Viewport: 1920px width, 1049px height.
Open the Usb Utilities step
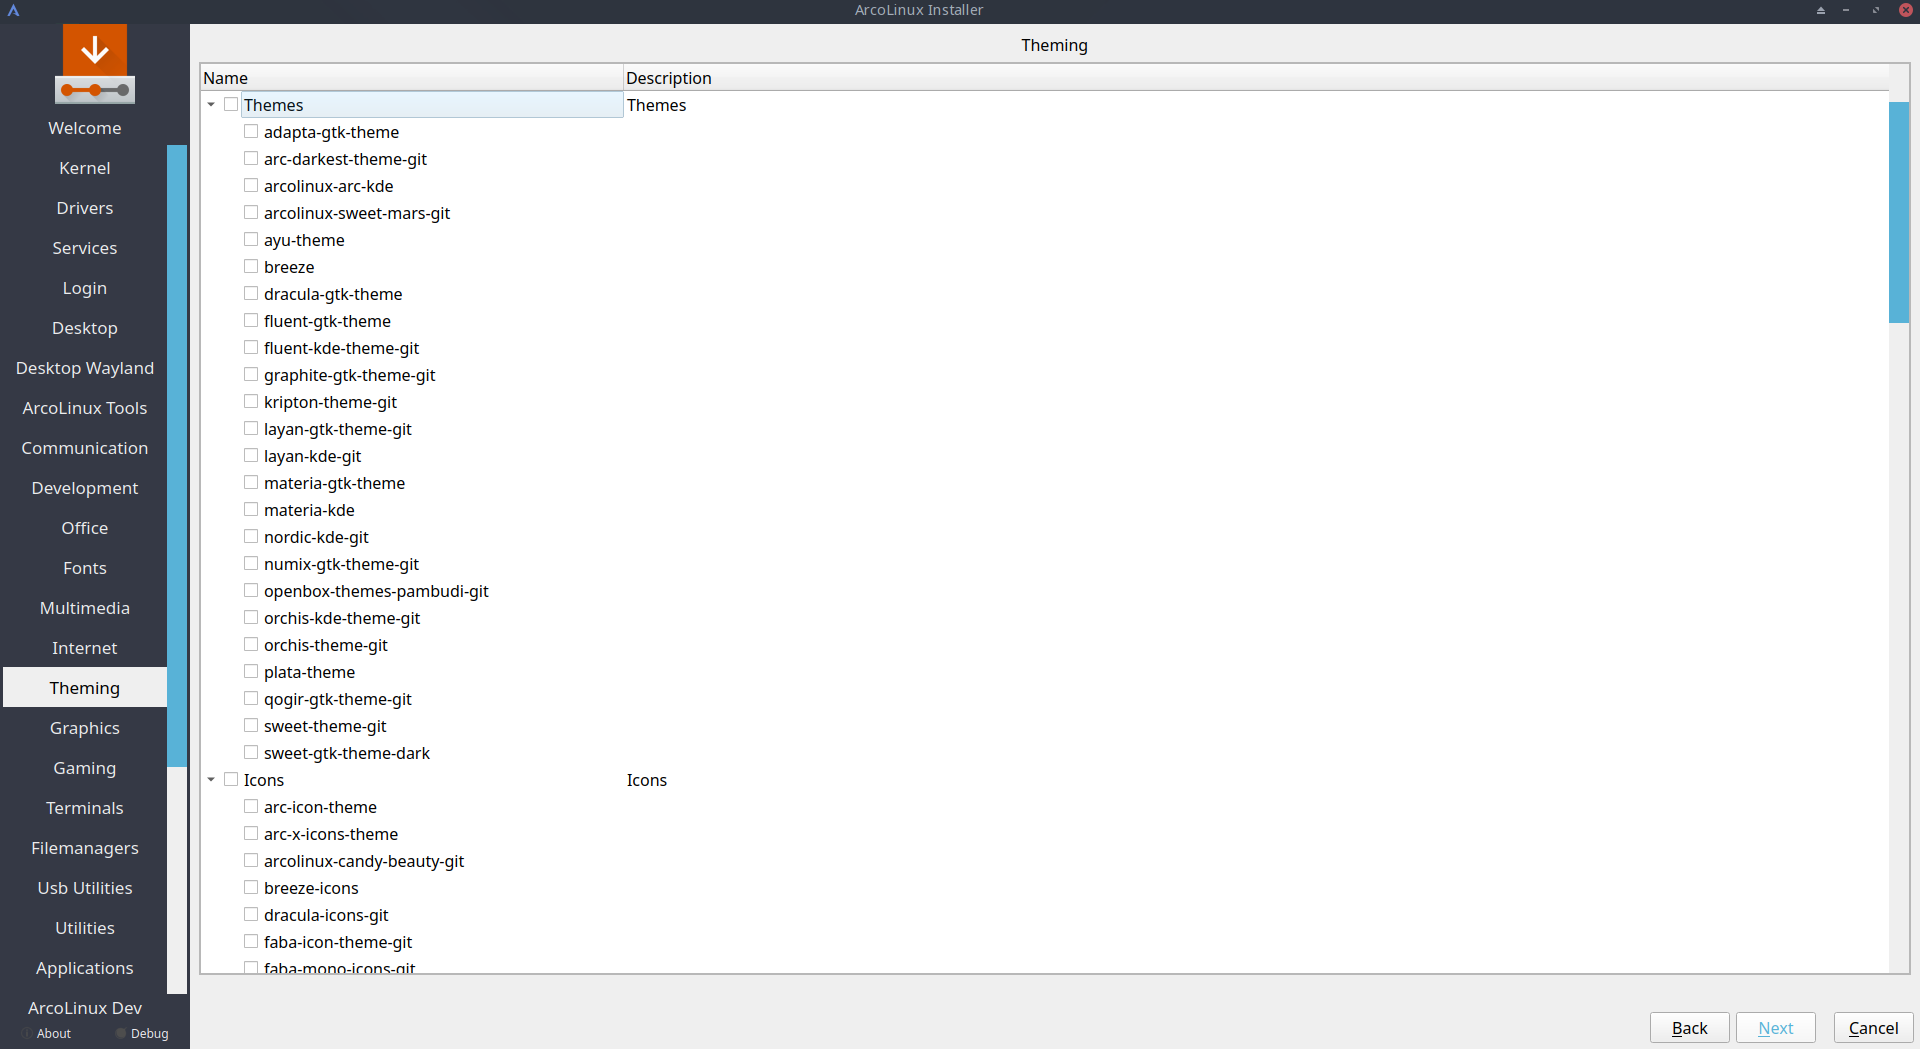pos(85,888)
